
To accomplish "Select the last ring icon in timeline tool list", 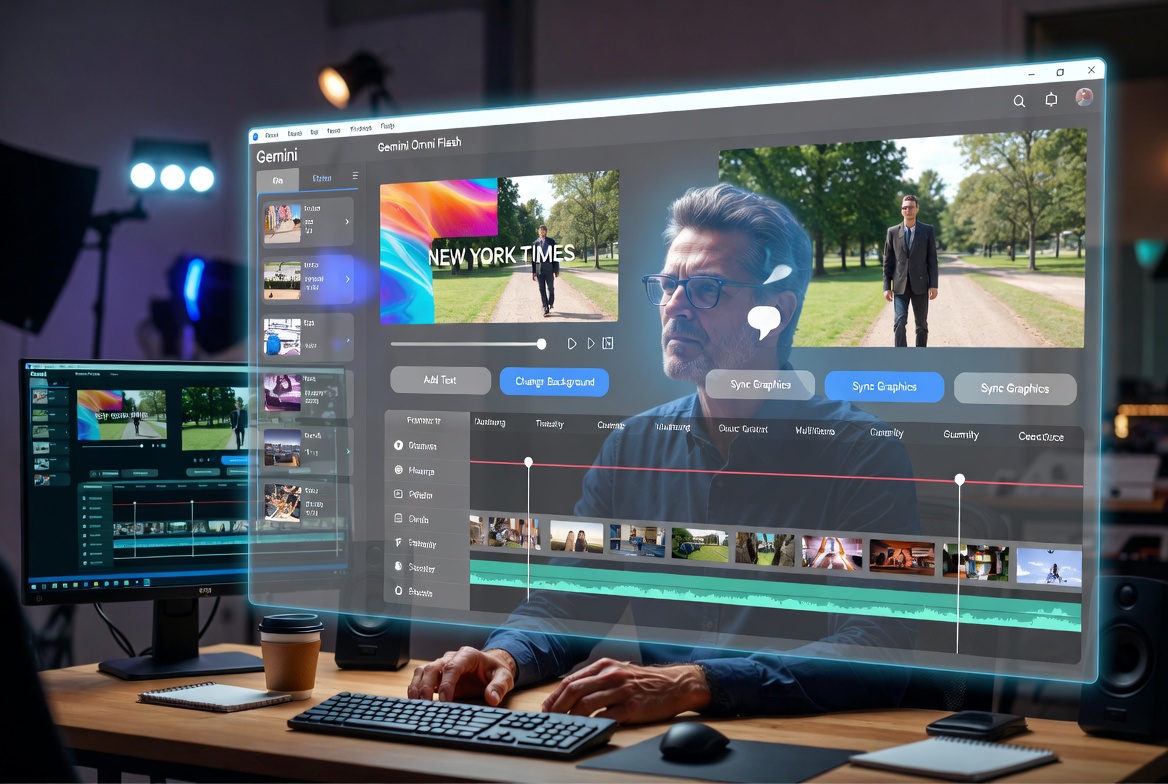I will (x=399, y=590).
